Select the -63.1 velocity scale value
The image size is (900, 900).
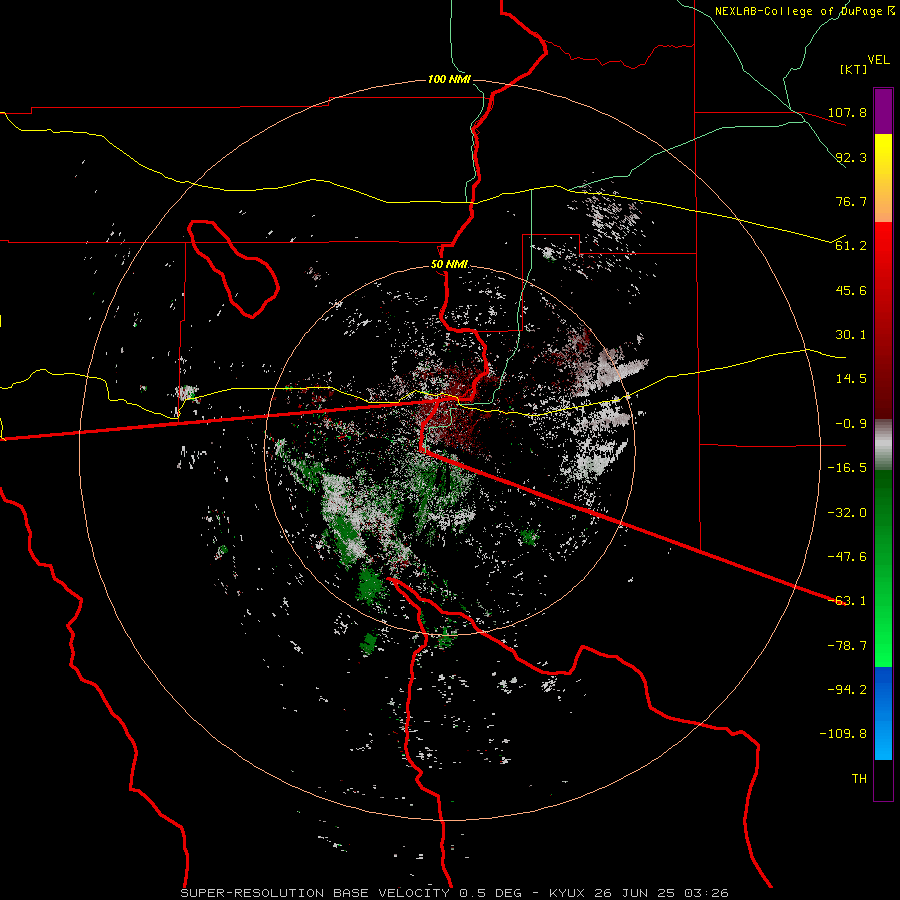(848, 601)
